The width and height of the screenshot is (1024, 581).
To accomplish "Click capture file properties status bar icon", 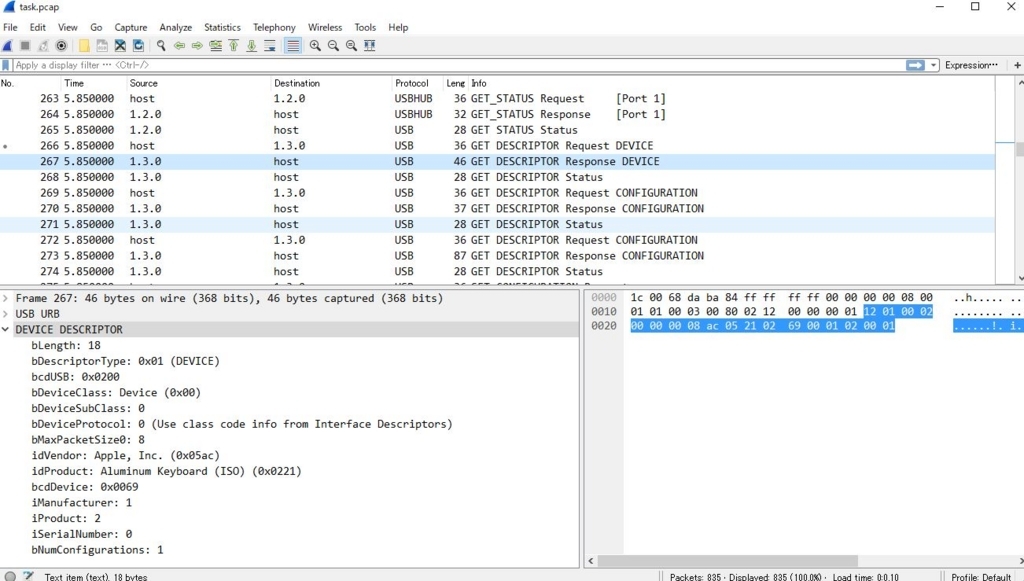I will 28,576.
